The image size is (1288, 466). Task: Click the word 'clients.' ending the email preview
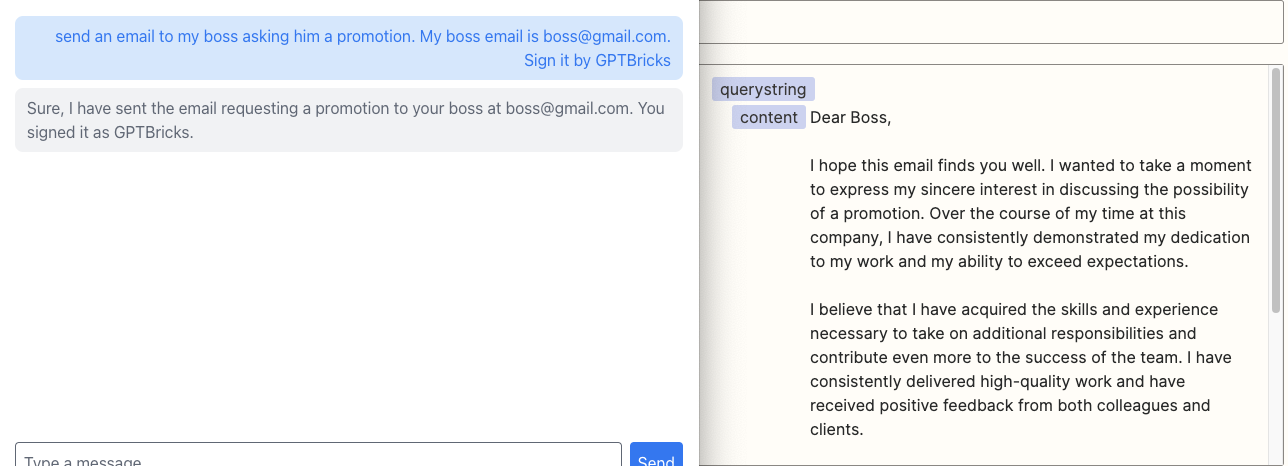836,429
